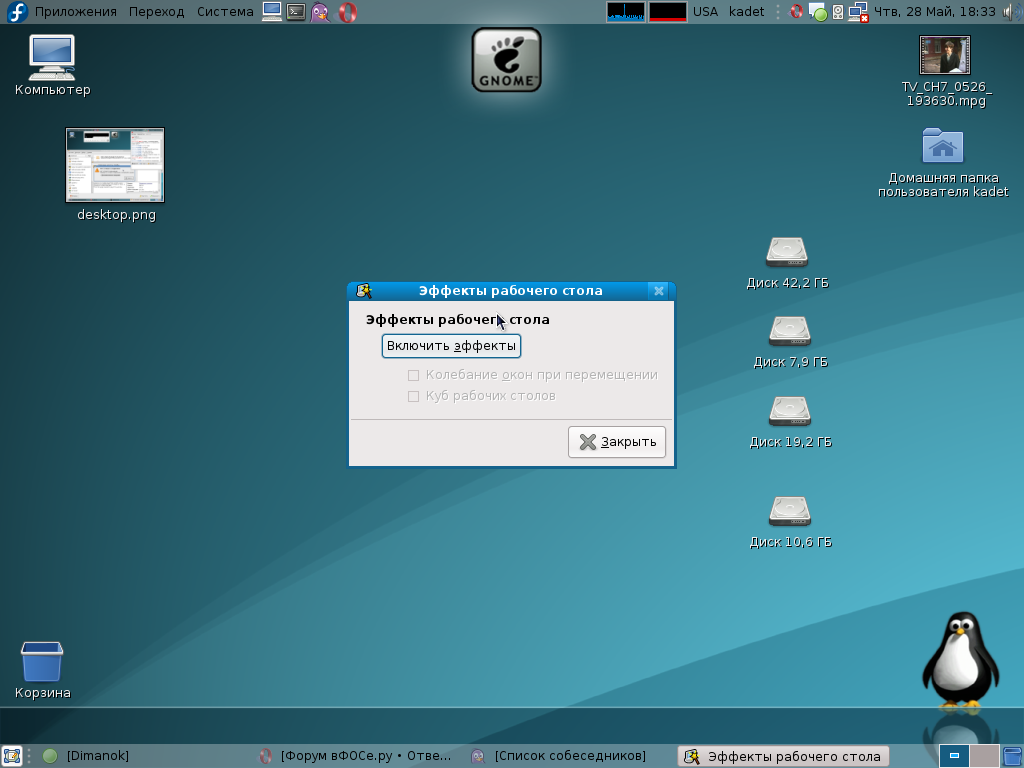Open the Система menu
Image resolution: width=1024 pixels, height=768 pixels.
coord(225,12)
